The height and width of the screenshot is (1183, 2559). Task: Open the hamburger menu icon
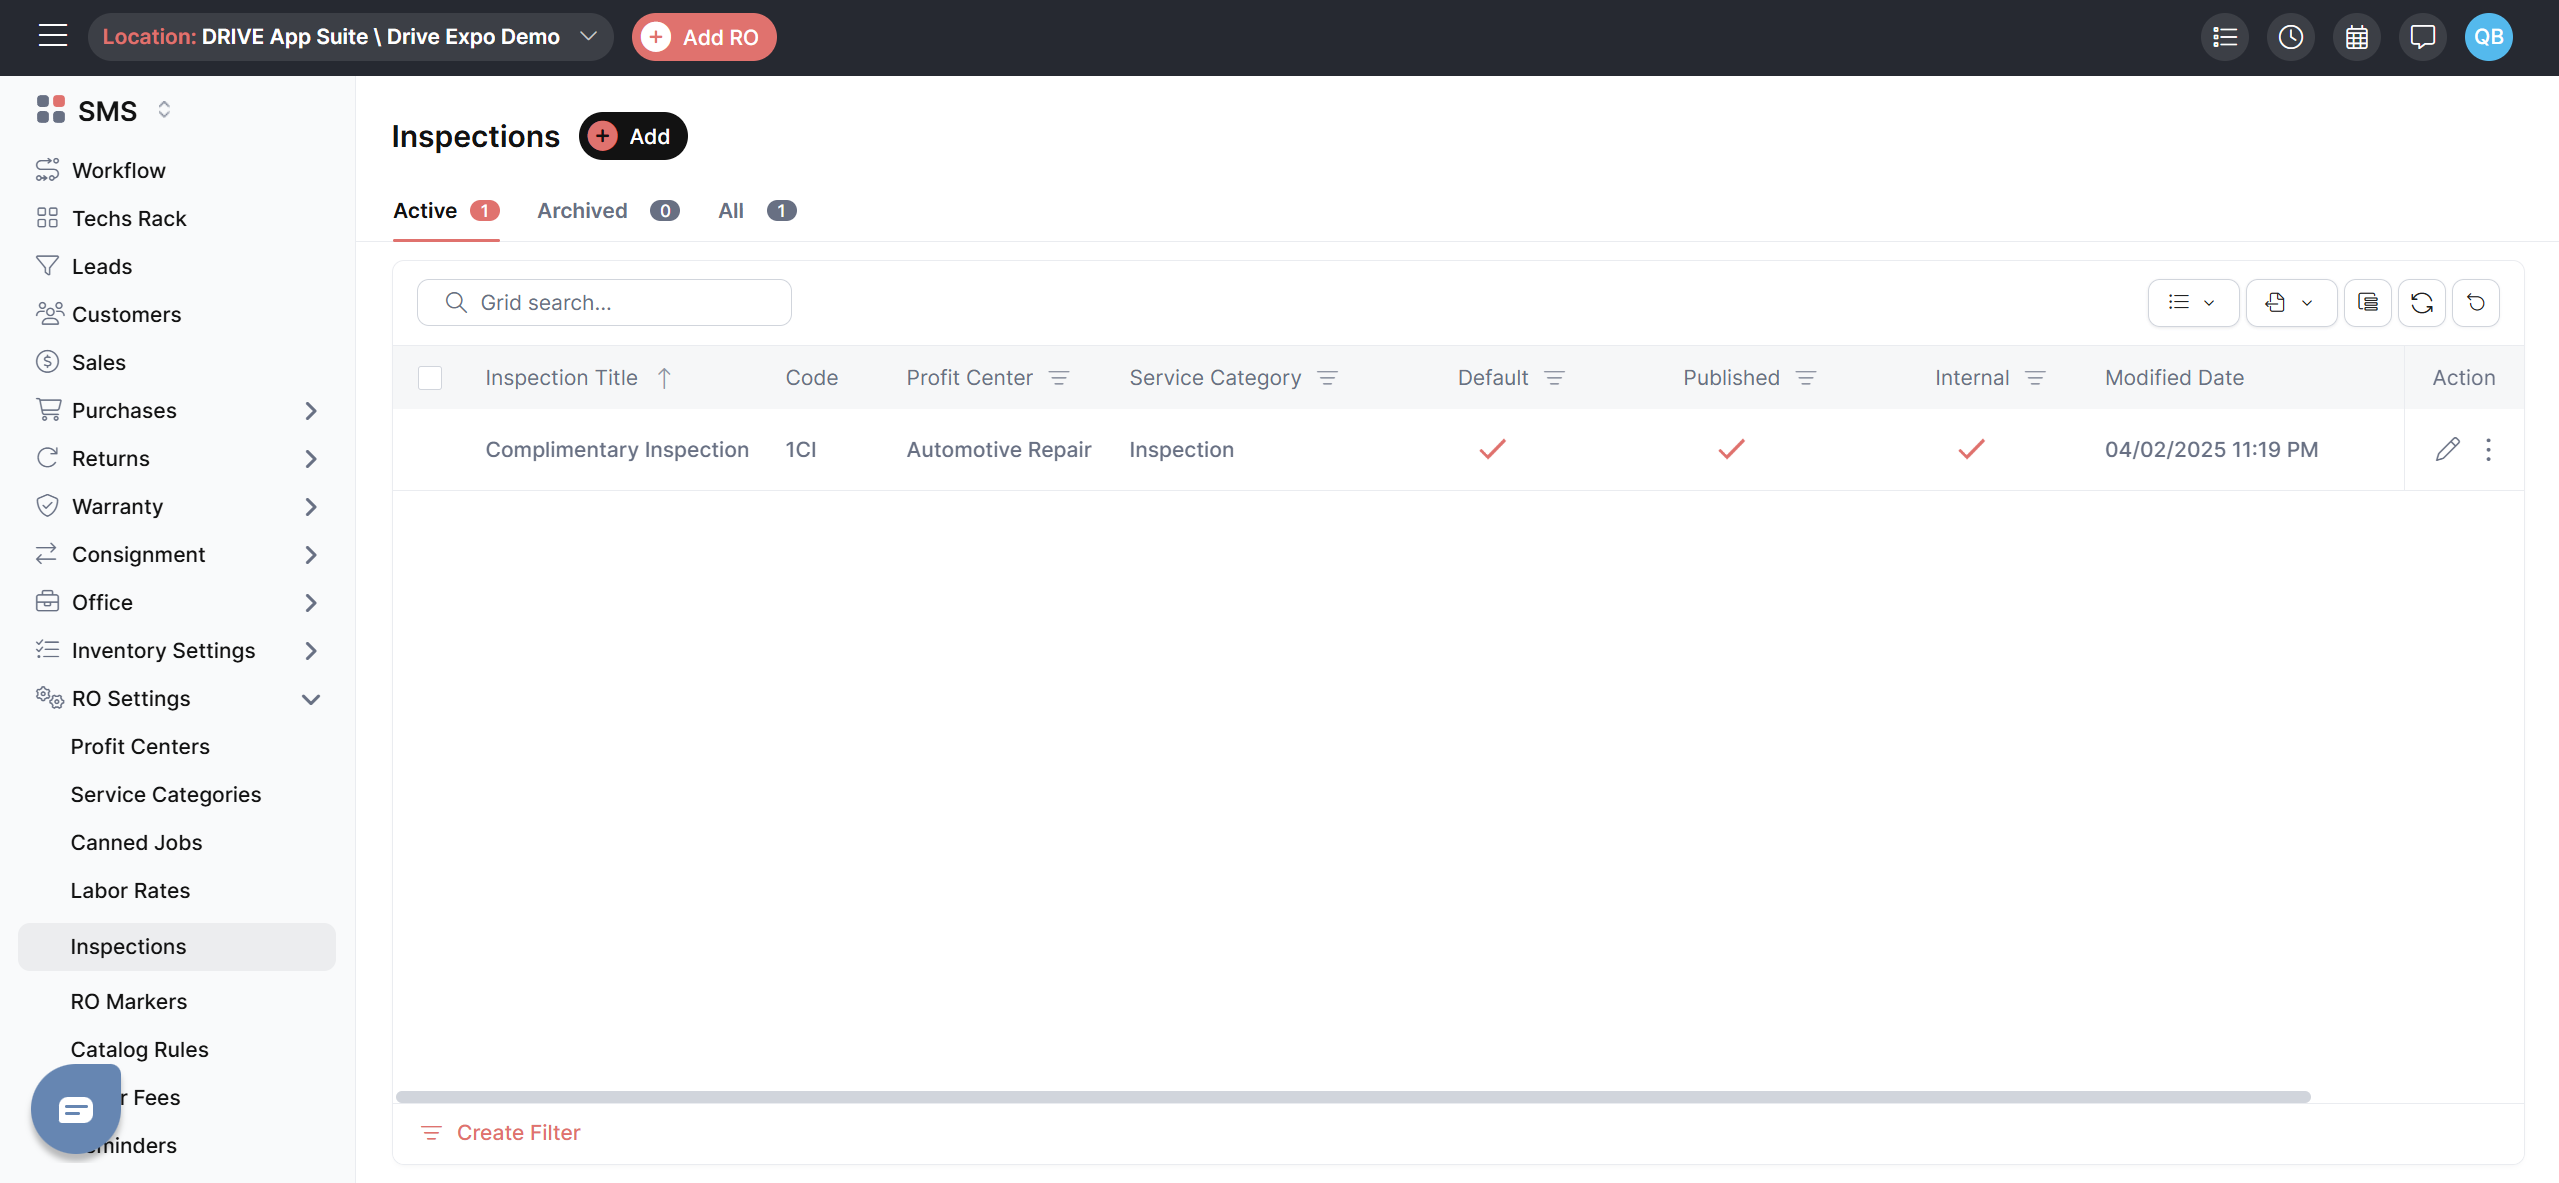pos(53,36)
